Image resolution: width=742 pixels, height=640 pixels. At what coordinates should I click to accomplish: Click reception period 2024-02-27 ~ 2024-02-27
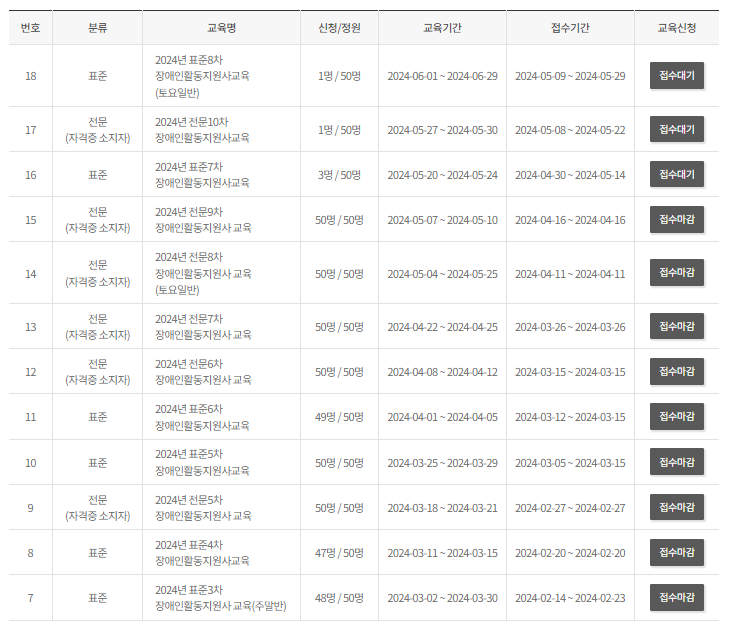tap(570, 508)
